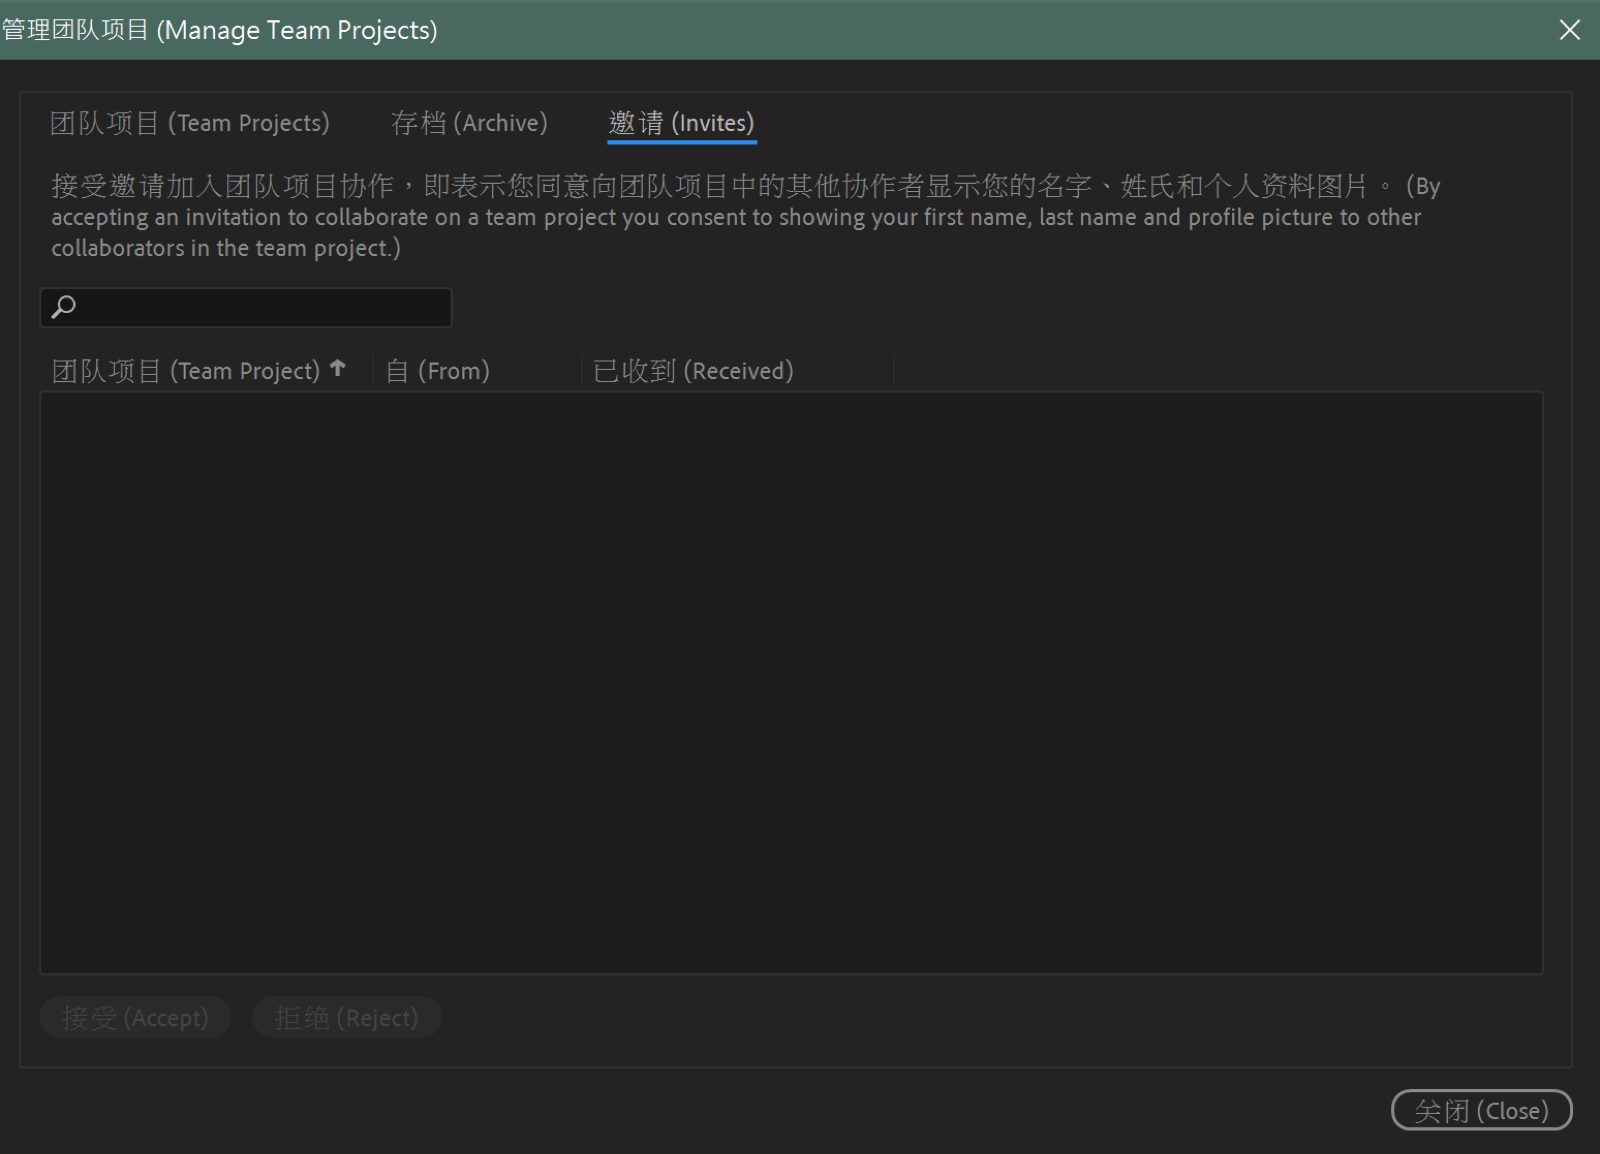Sort by the Received column header

[x=693, y=371]
